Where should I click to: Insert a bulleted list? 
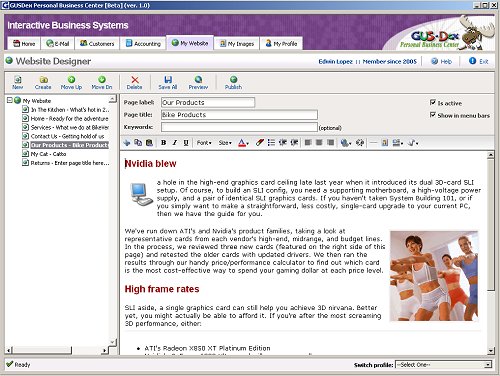pos(271,143)
